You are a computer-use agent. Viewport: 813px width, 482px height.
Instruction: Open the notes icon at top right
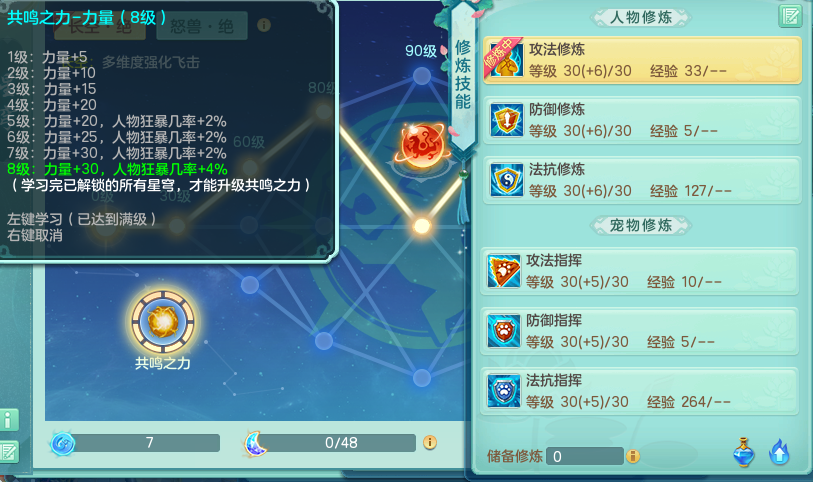click(790, 16)
